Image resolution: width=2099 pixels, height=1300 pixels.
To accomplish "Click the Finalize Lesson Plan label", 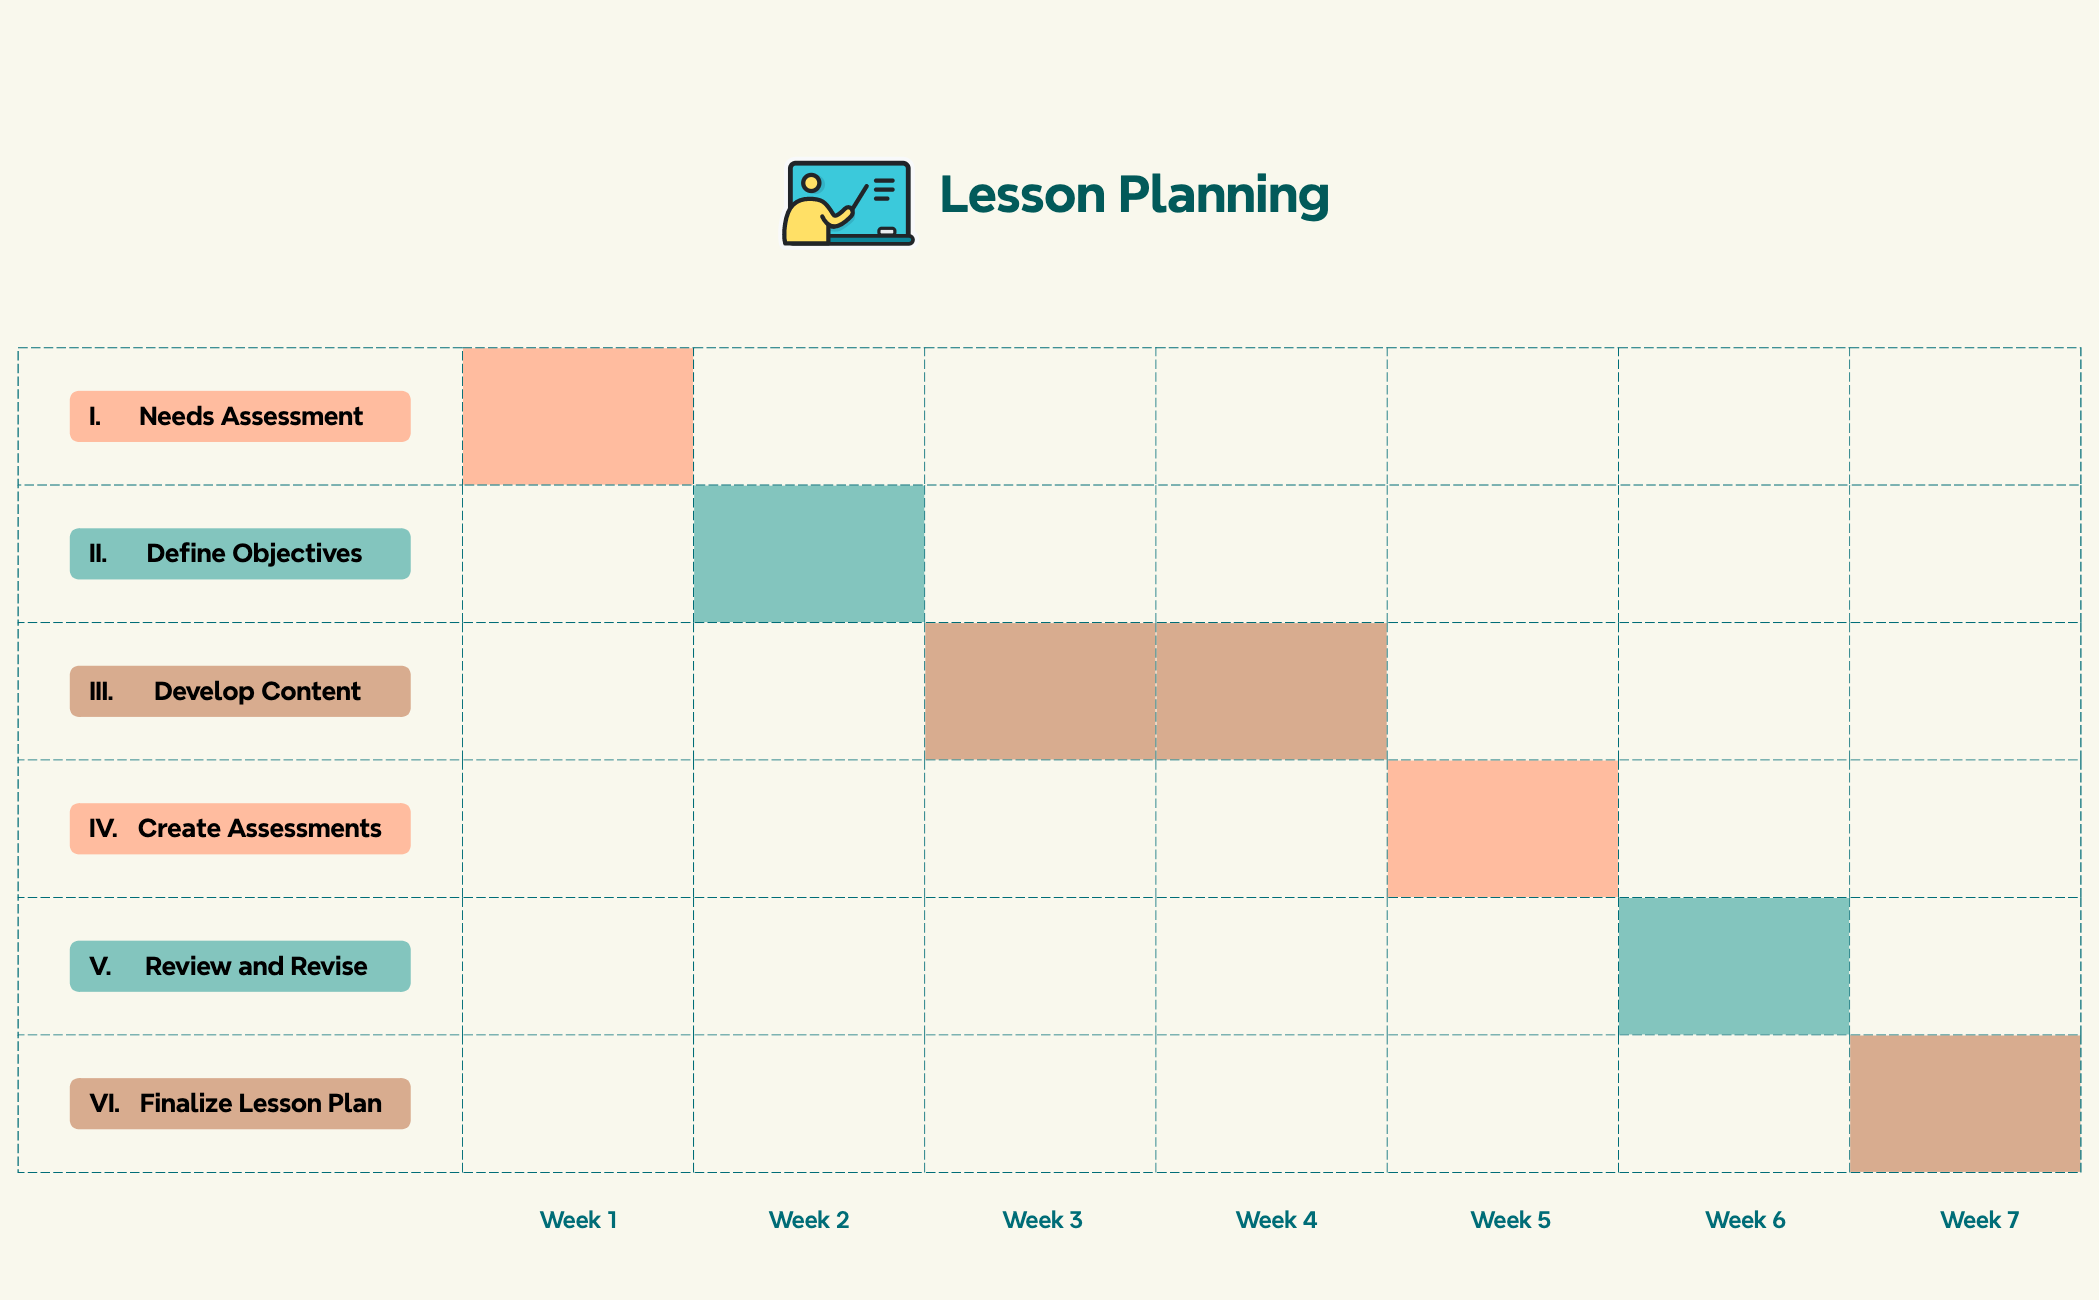I will click(240, 1104).
